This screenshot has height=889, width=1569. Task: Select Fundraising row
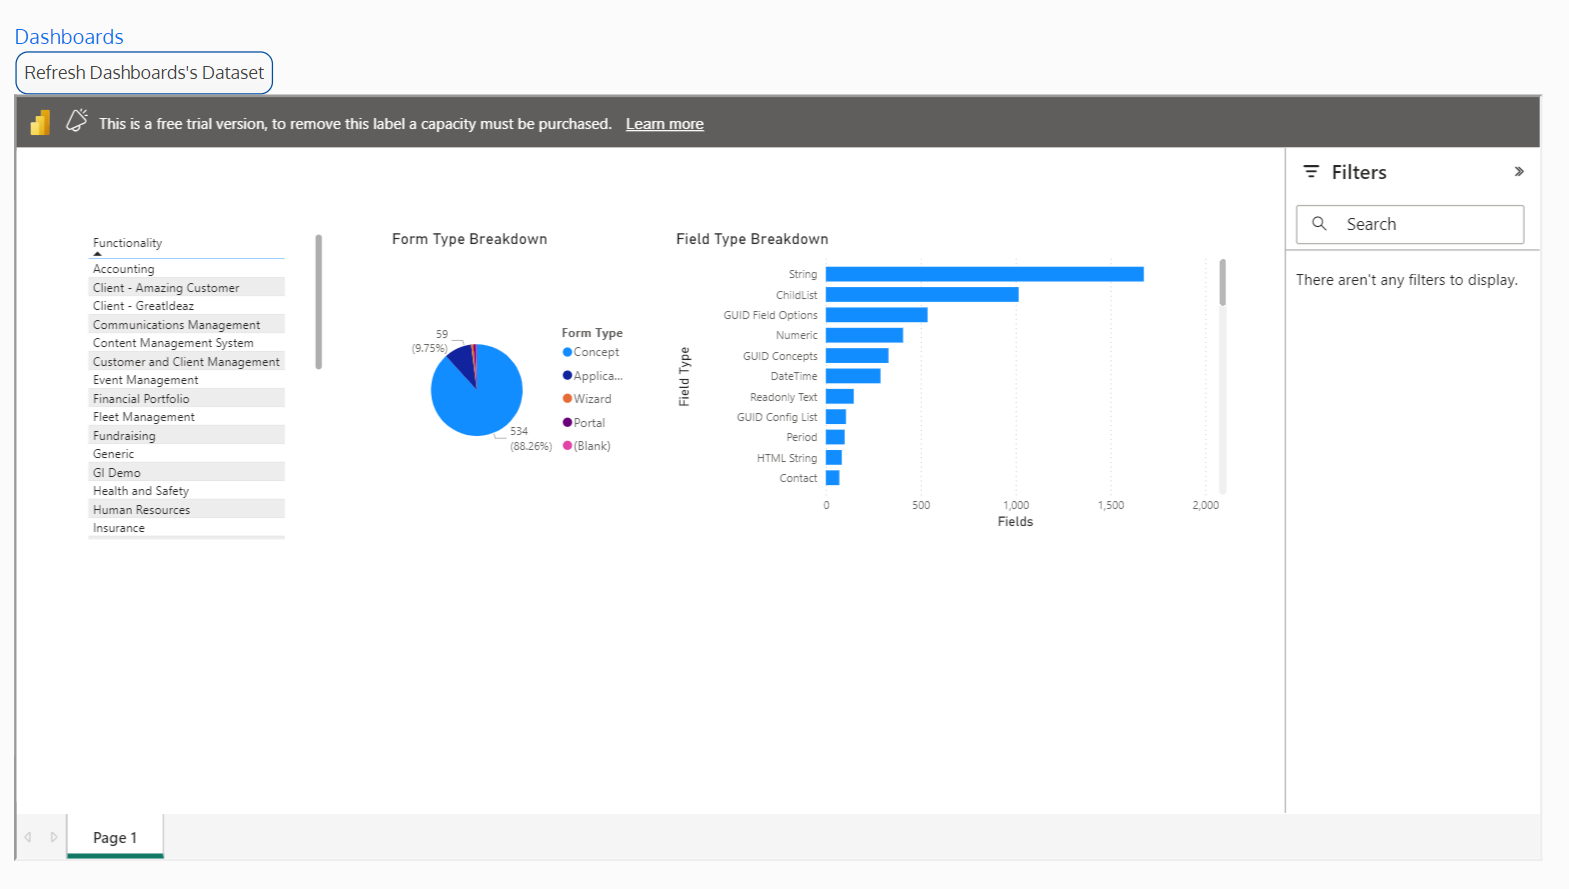point(187,436)
